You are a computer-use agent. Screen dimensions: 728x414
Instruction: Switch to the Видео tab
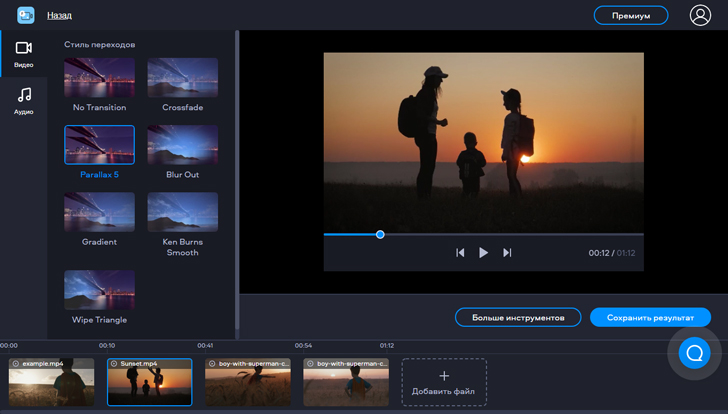(23, 54)
